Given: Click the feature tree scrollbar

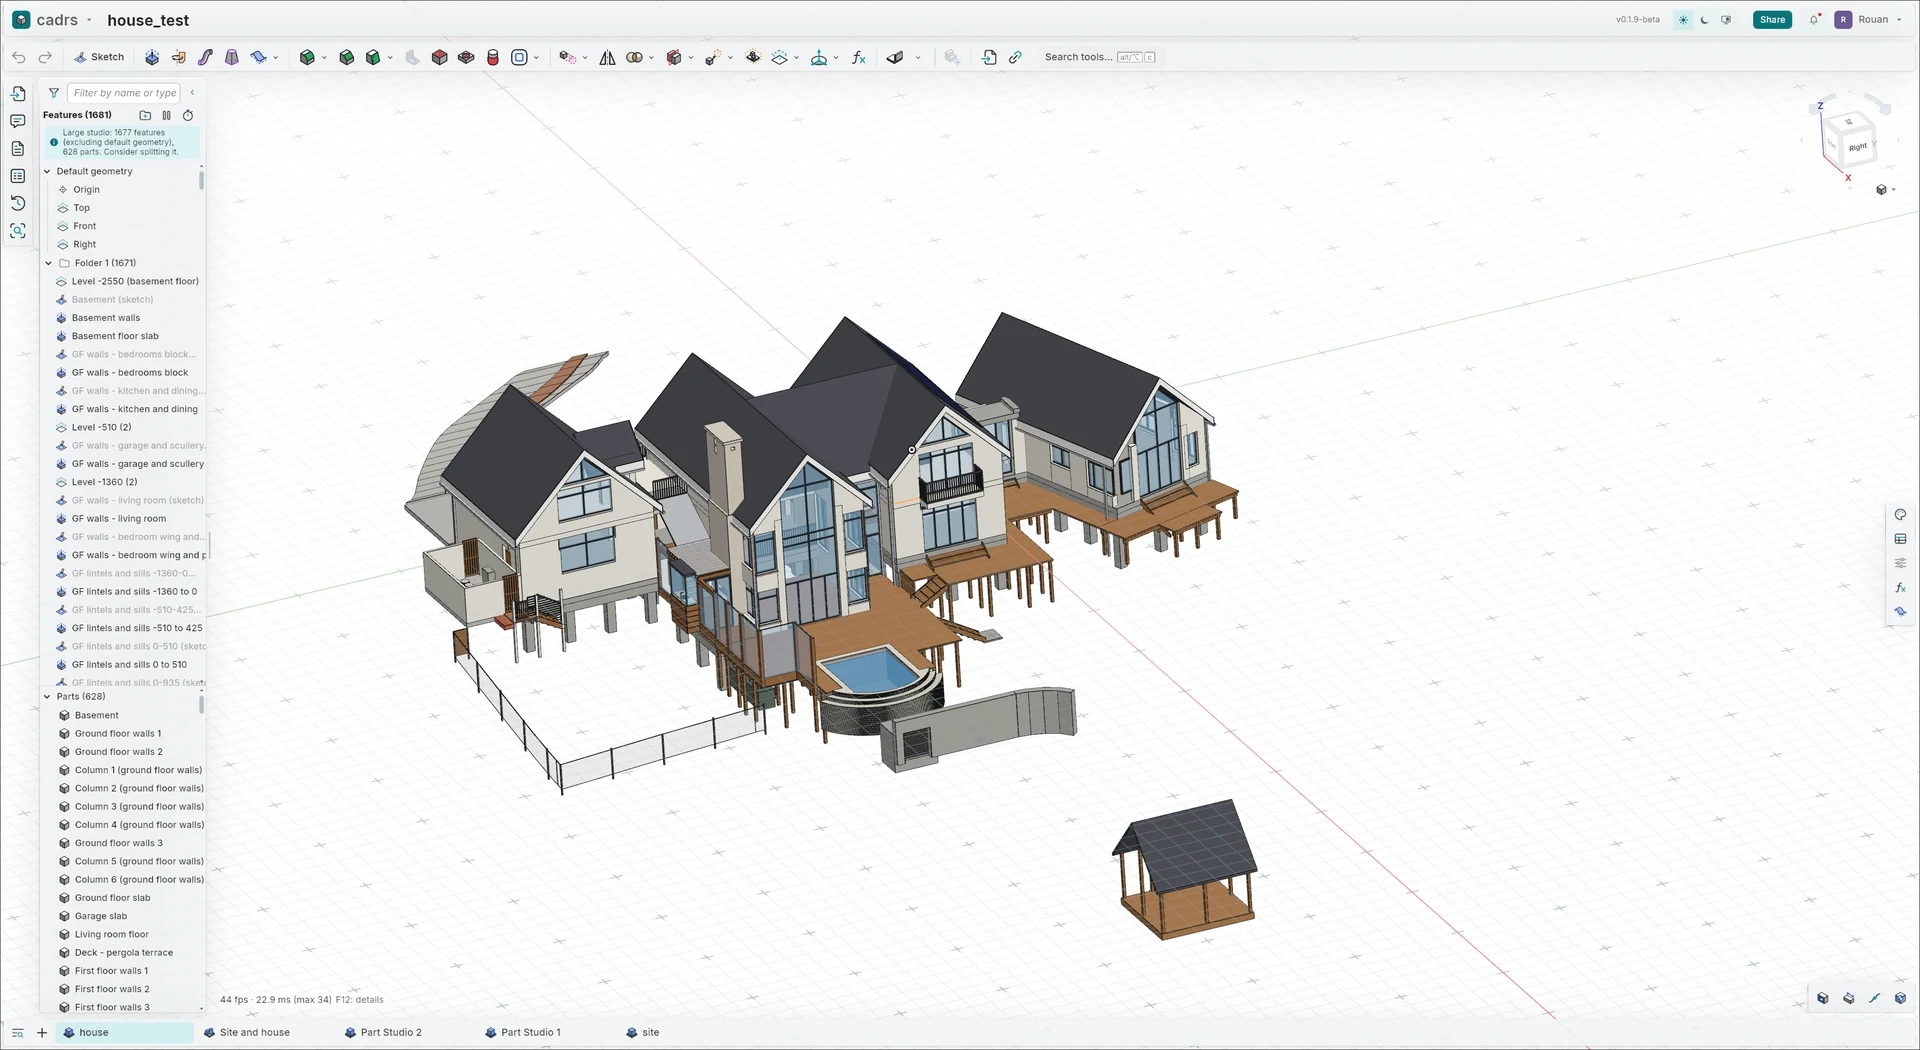Looking at the screenshot, I should (x=201, y=181).
